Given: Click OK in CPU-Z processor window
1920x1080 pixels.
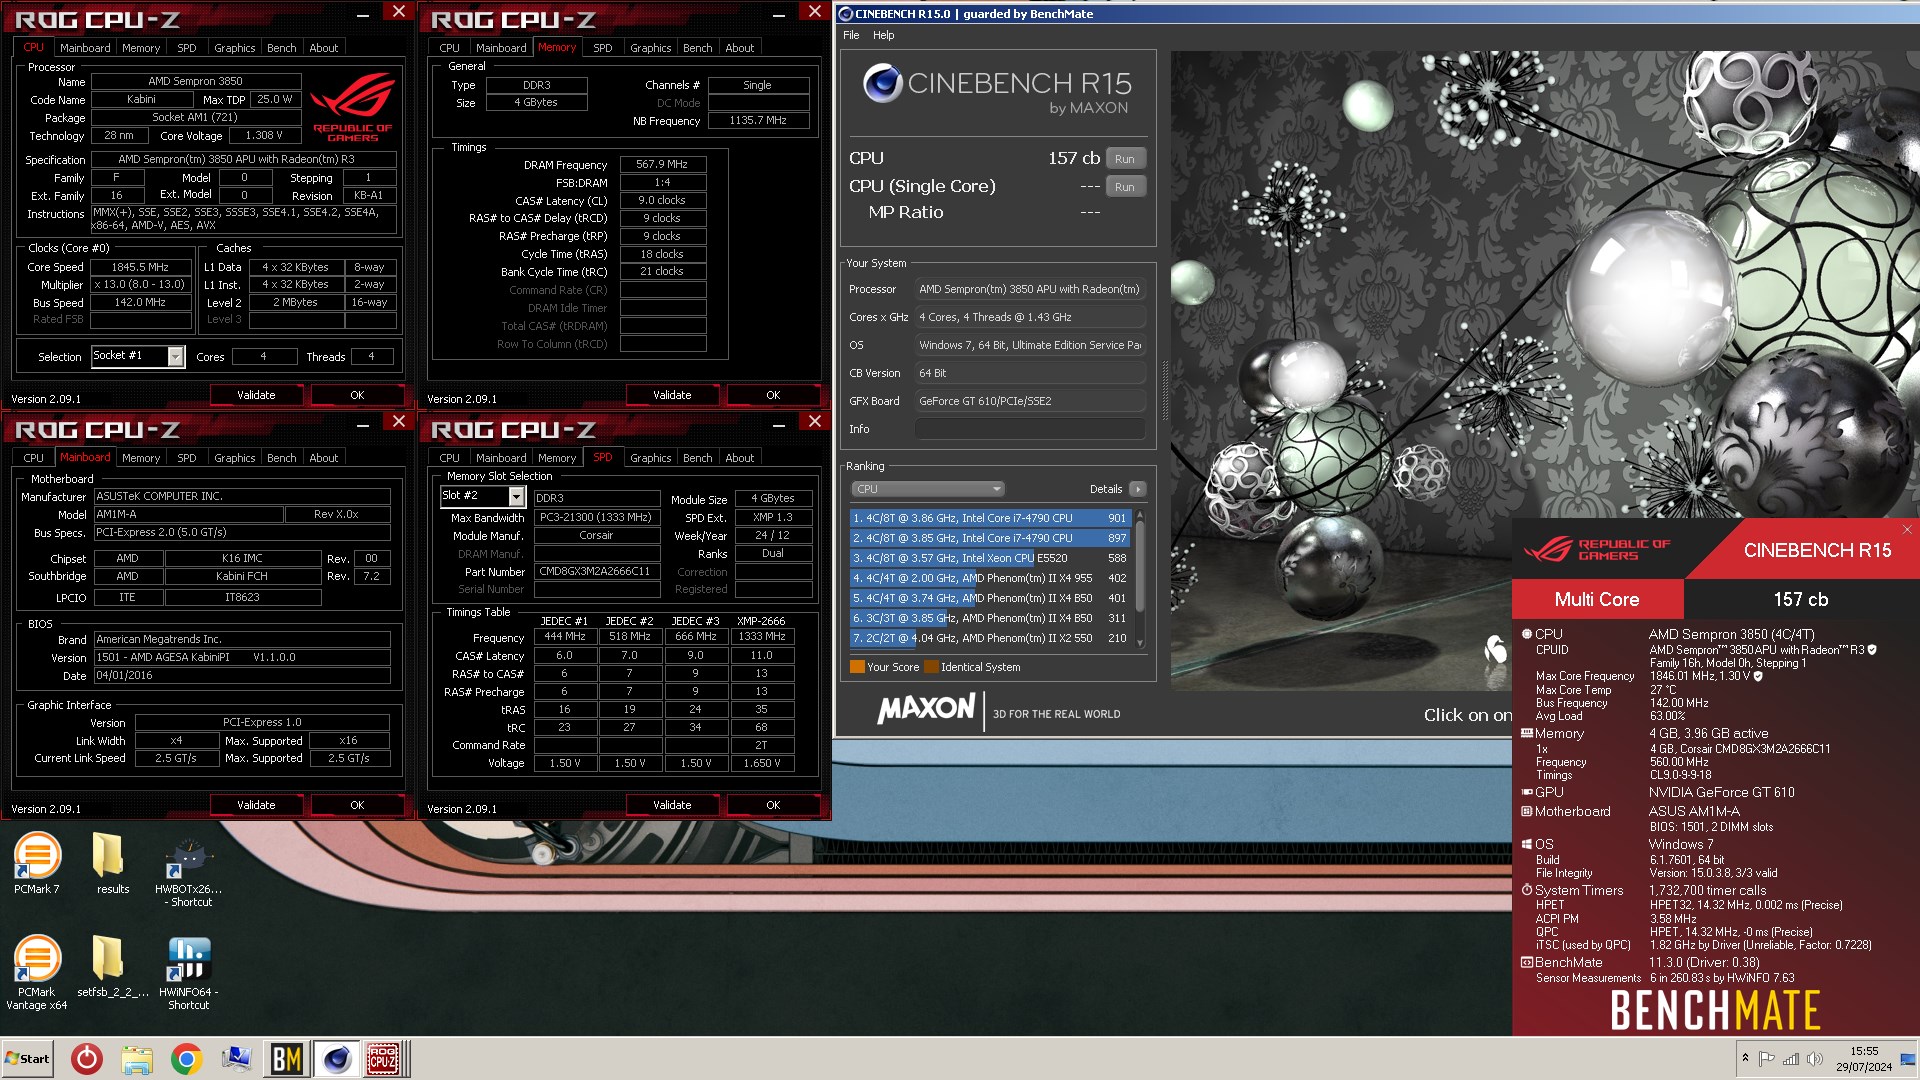Looking at the screenshot, I should [x=357, y=395].
